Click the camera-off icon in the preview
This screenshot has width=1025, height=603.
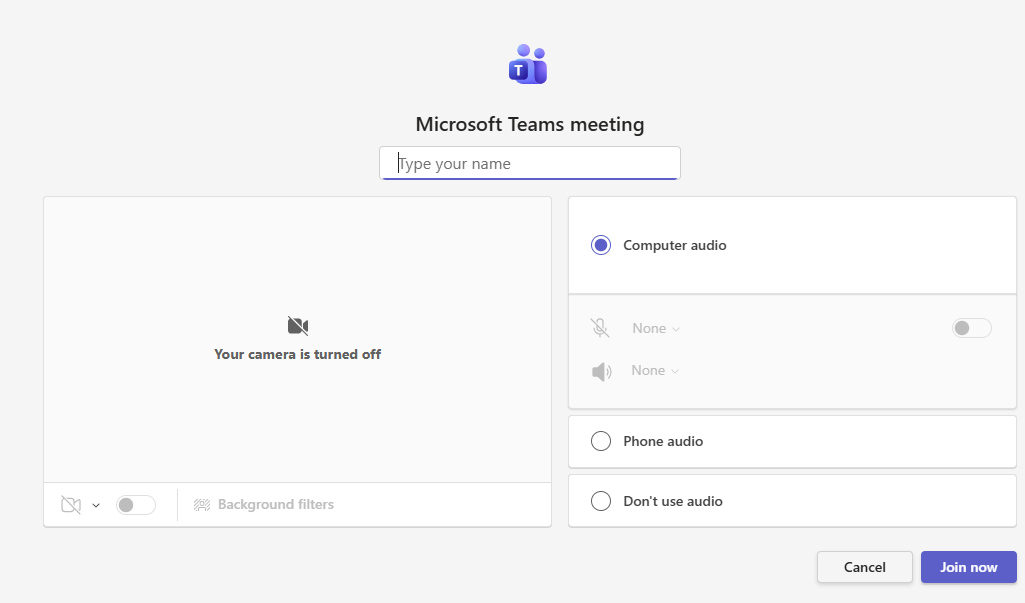click(297, 326)
